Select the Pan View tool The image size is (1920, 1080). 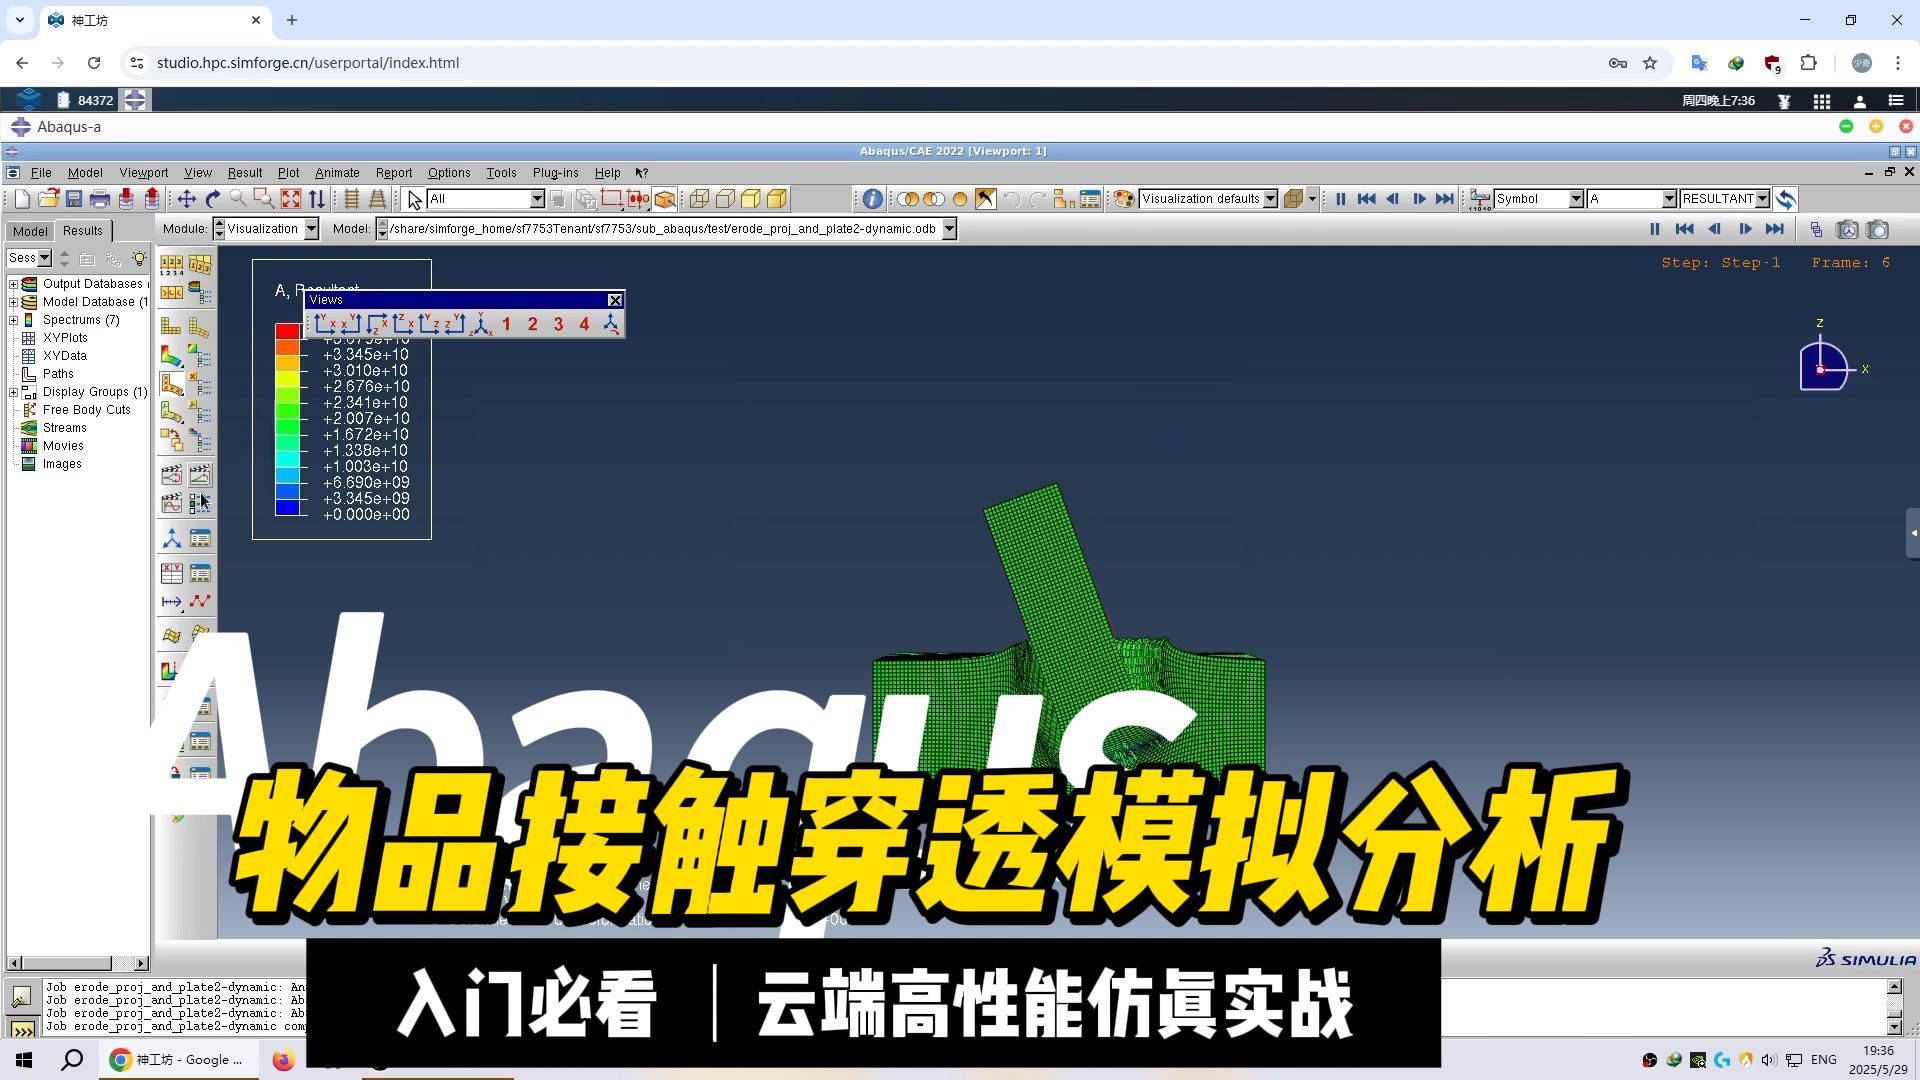pyautogui.click(x=186, y=199)
